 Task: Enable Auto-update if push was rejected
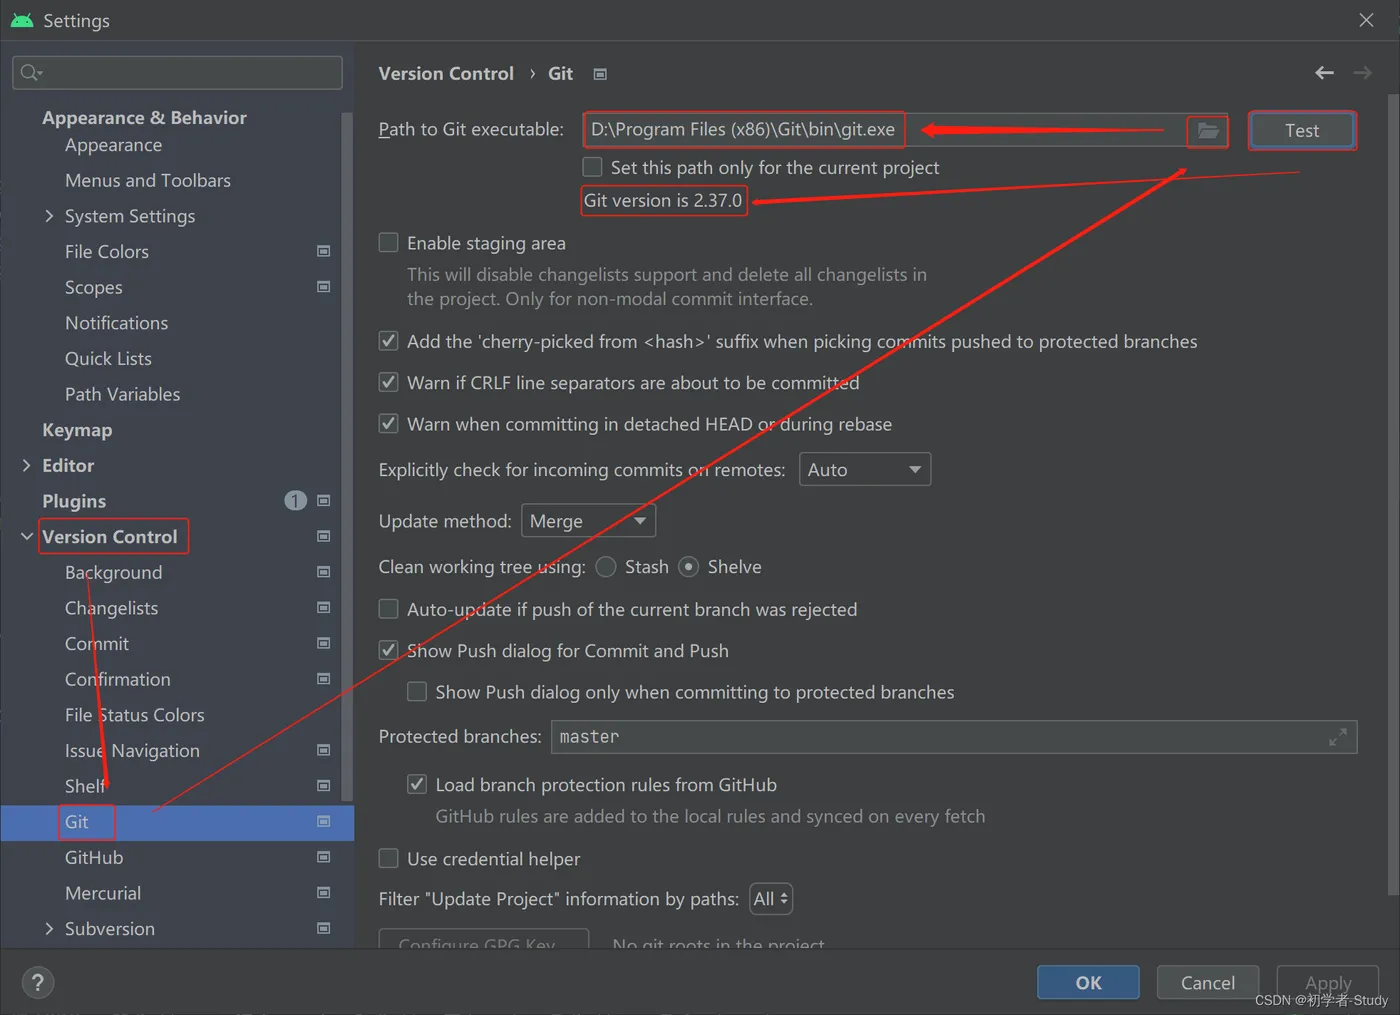pyautogui.click(x=389, y=609)
